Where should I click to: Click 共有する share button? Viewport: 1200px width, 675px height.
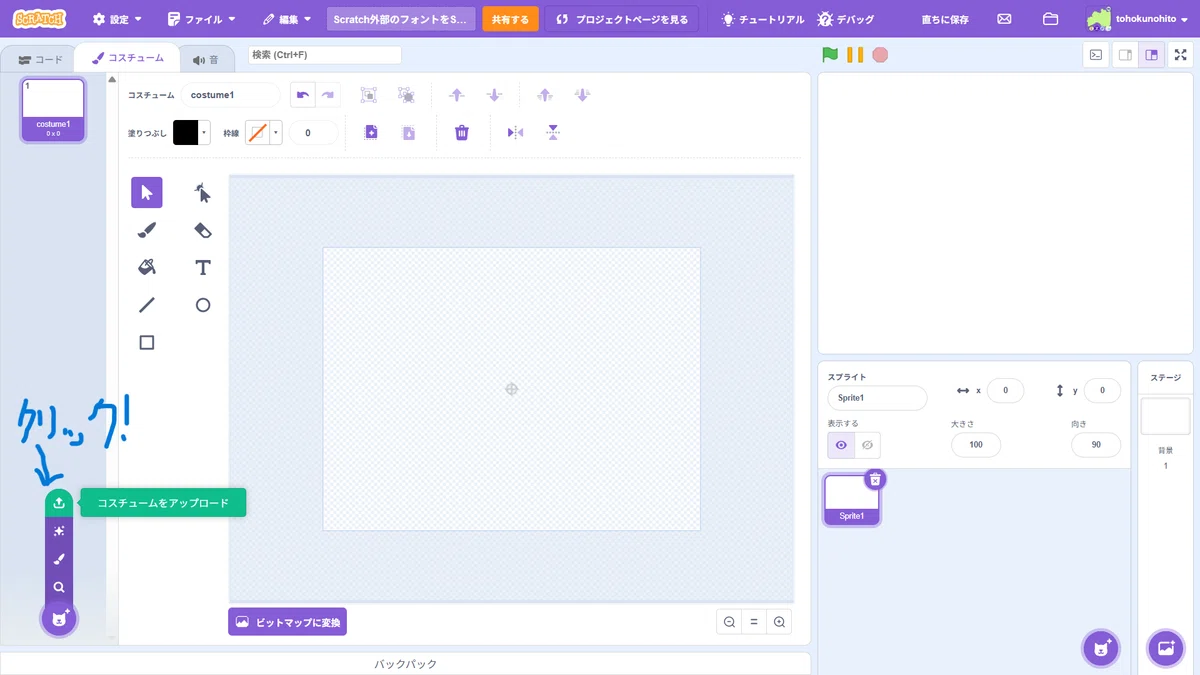pos(510,19)
